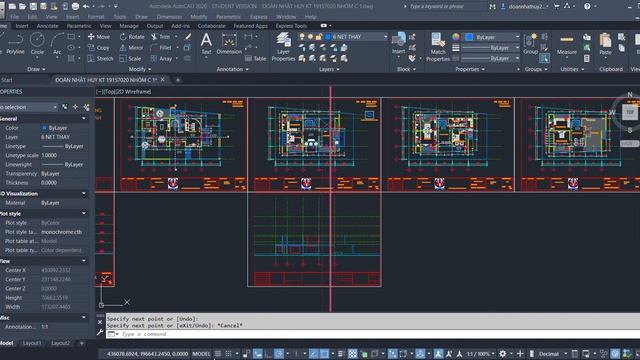Select the Text annotation tool

tap(207, 44)
